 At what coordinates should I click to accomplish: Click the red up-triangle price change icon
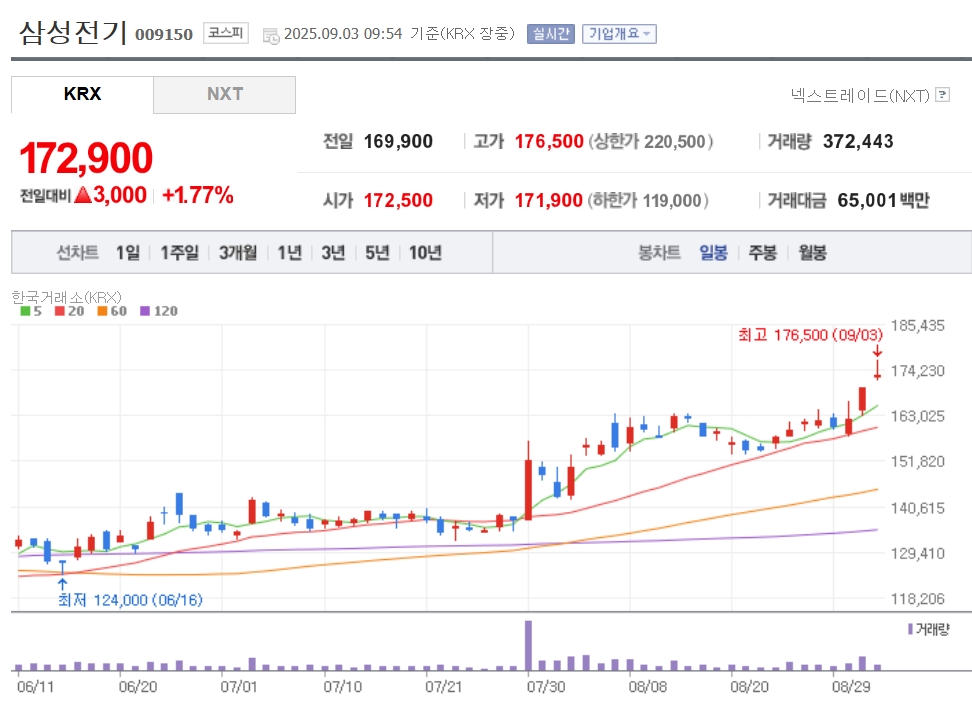(x=82, y=195)
